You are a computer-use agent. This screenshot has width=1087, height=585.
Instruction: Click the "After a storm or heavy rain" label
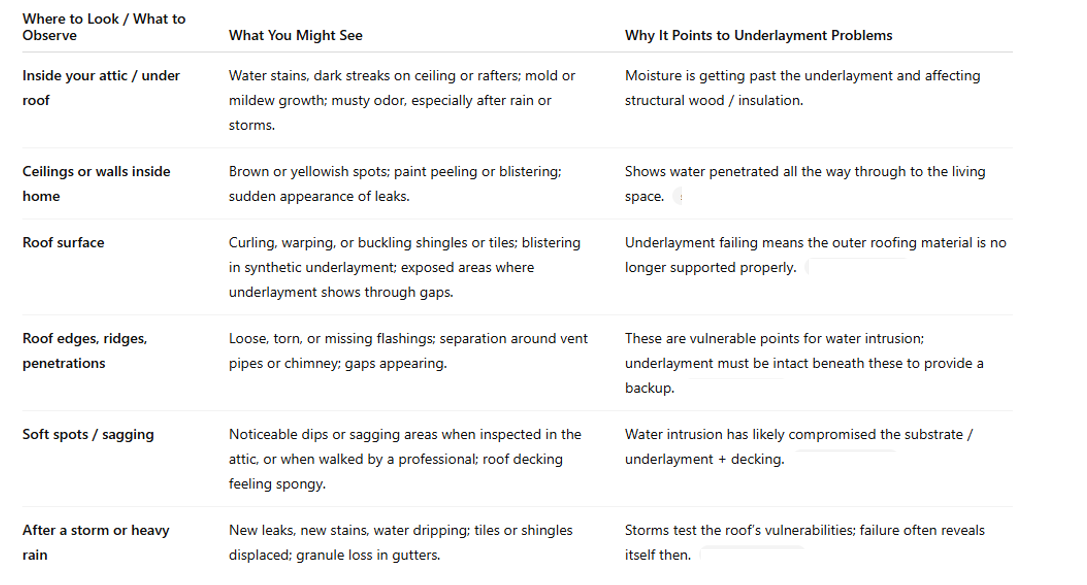click(x=96, y=543)
